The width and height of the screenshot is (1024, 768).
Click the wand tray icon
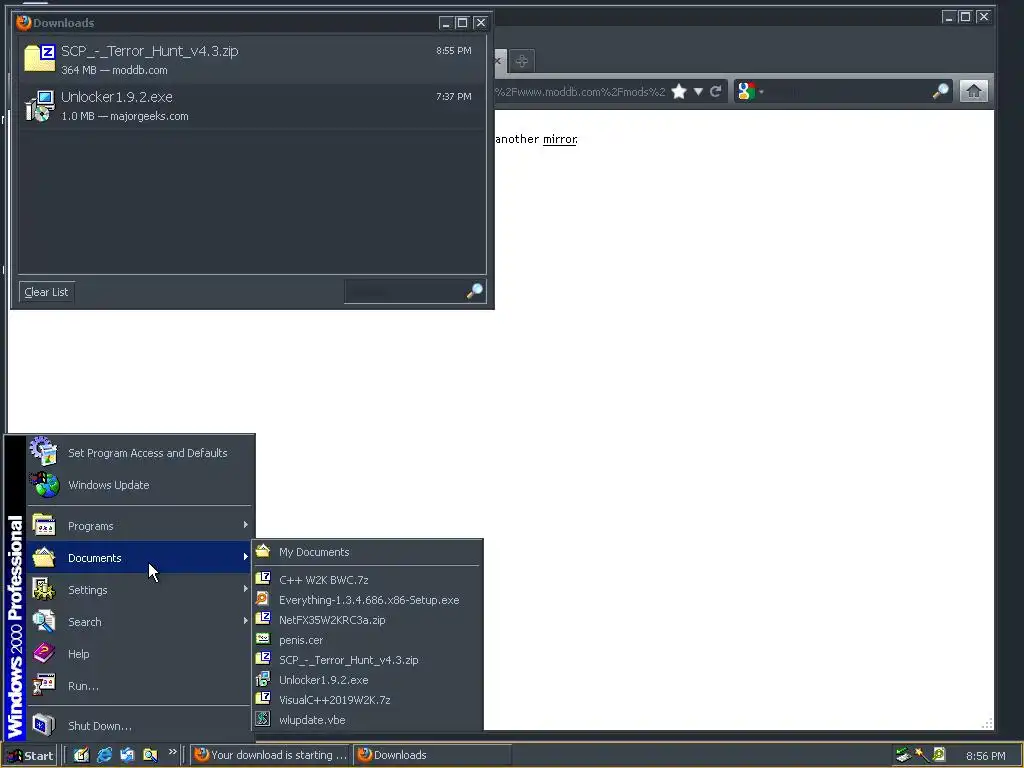click(921, 755)
